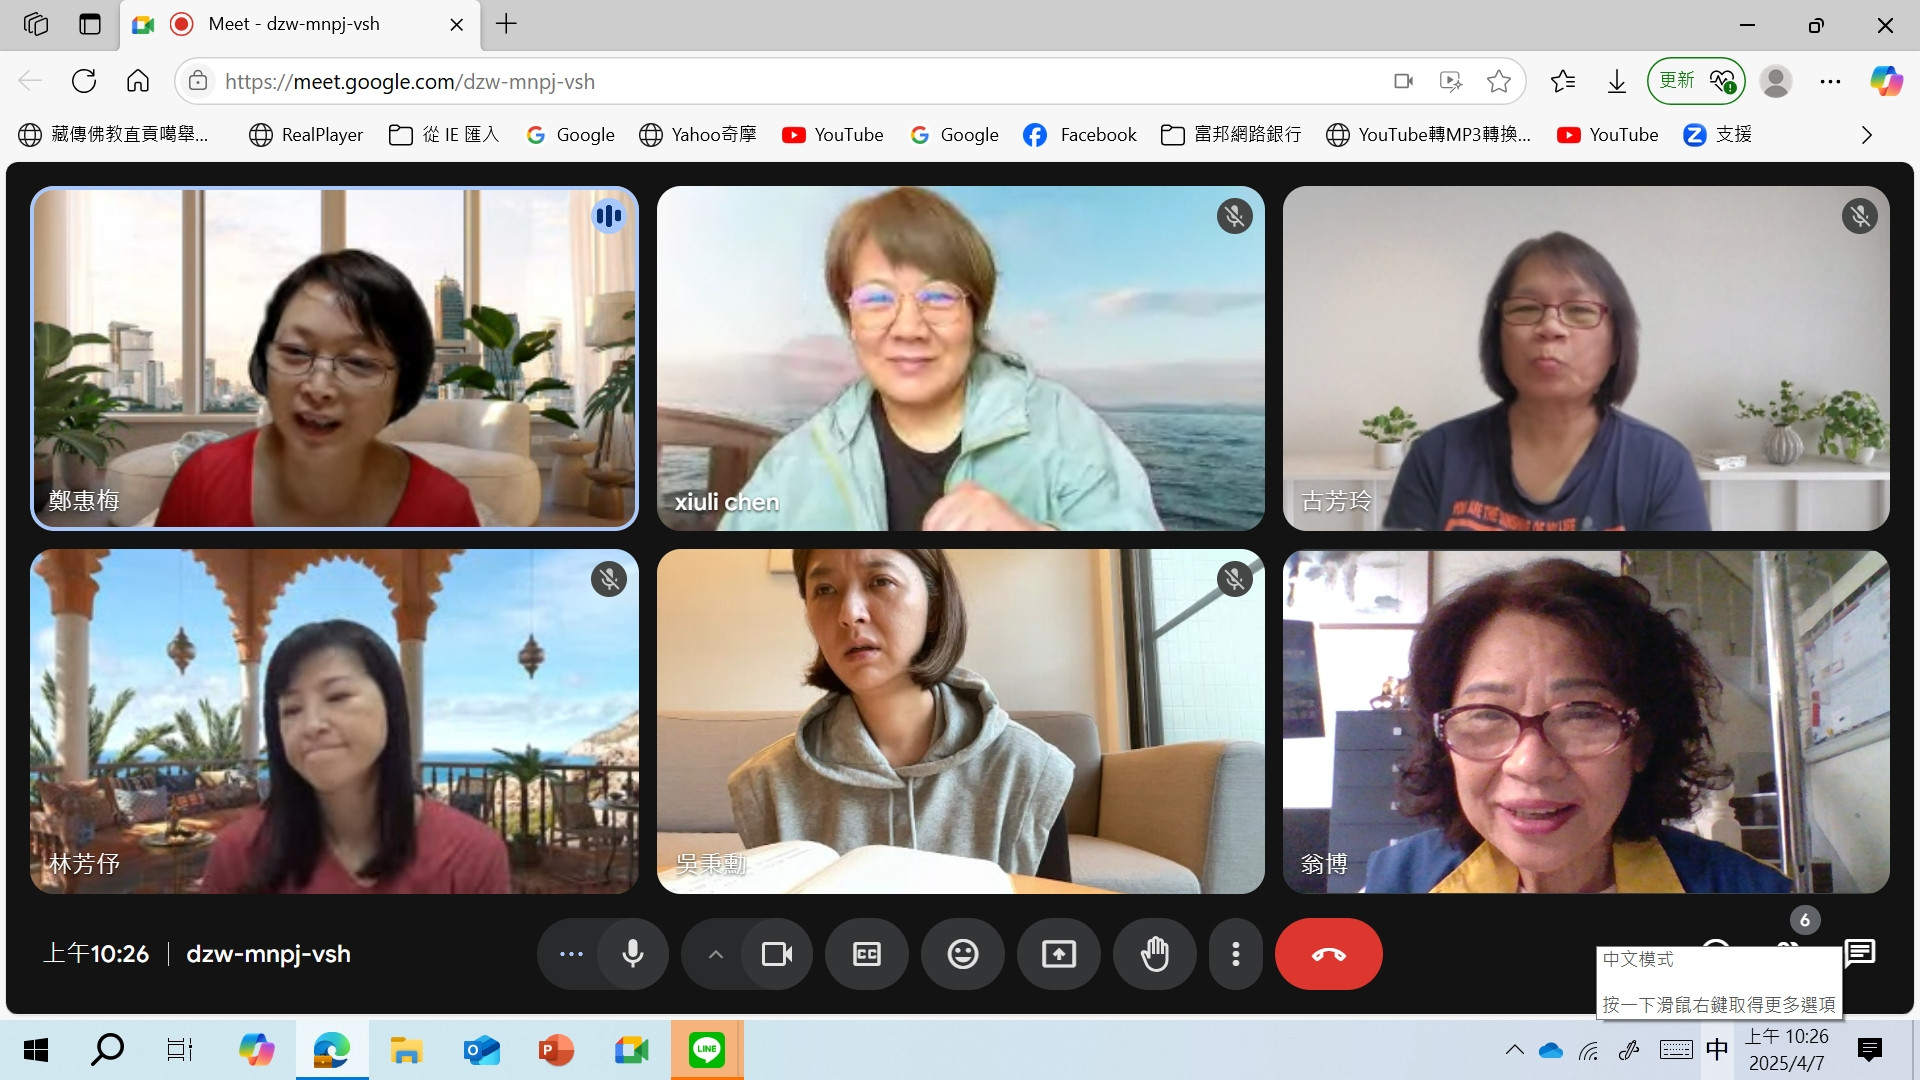The width and height of the screenshot is (1920, 1080).
Task: Open LINE app from the taskbar
Action: click(x=706, y=1050)
